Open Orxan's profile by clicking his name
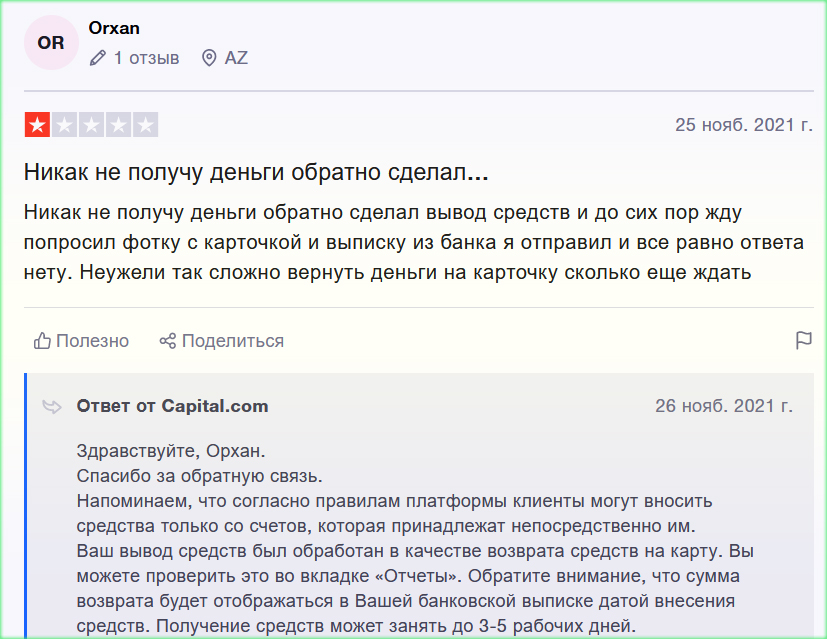Viewport: 827px width, 639px height. (x=114, y=28)
